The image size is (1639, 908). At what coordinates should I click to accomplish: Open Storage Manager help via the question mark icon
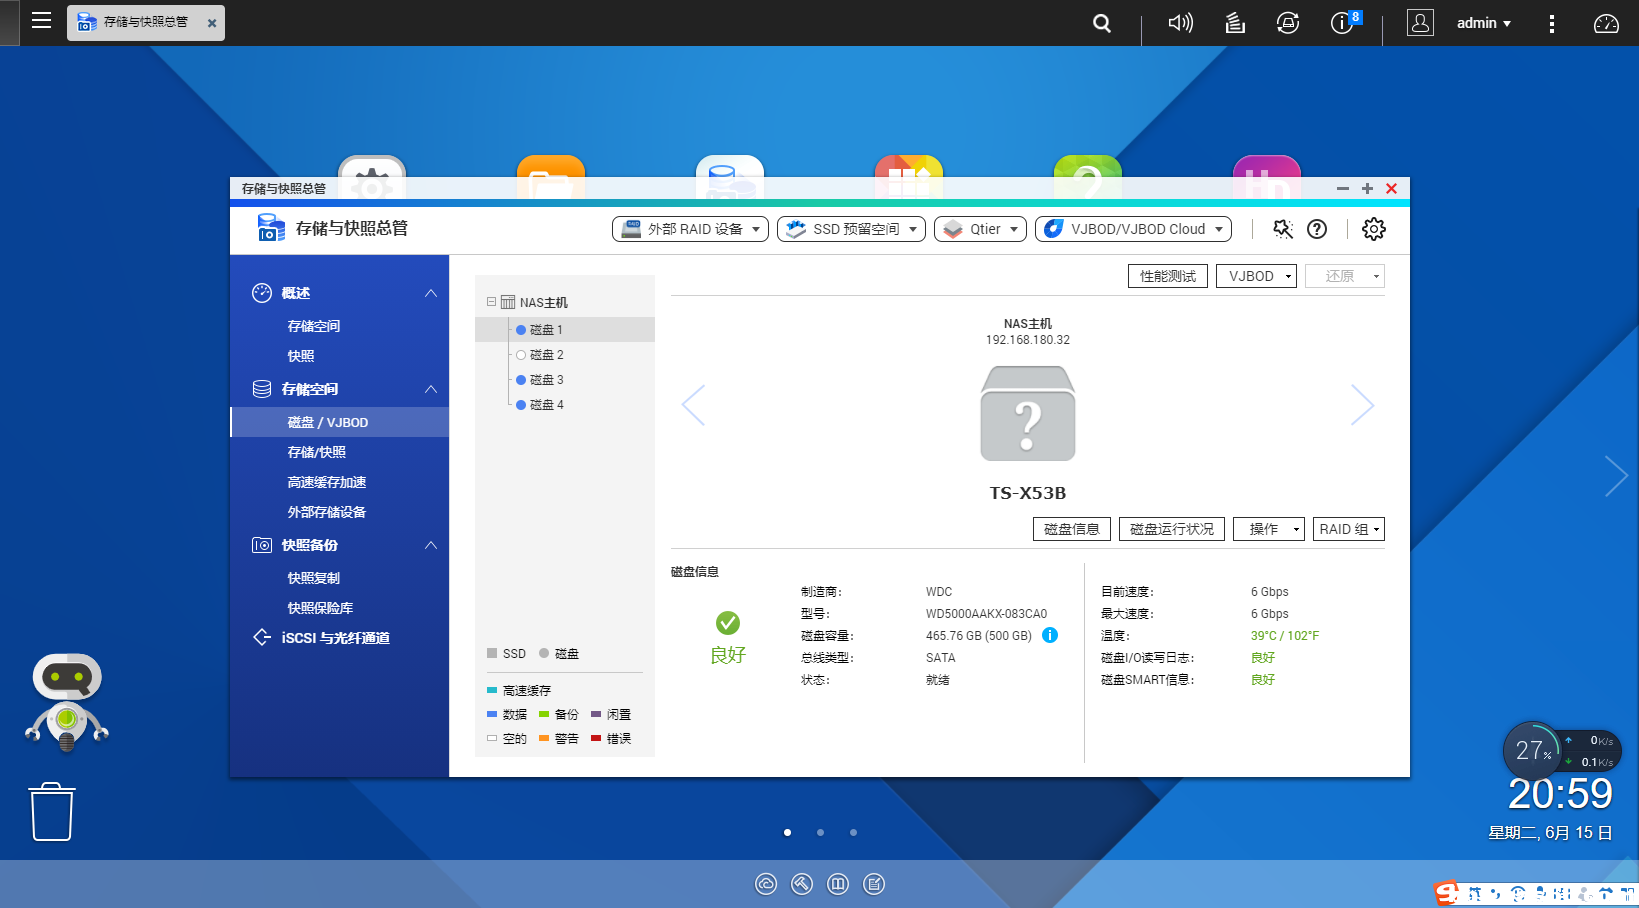1316,229
